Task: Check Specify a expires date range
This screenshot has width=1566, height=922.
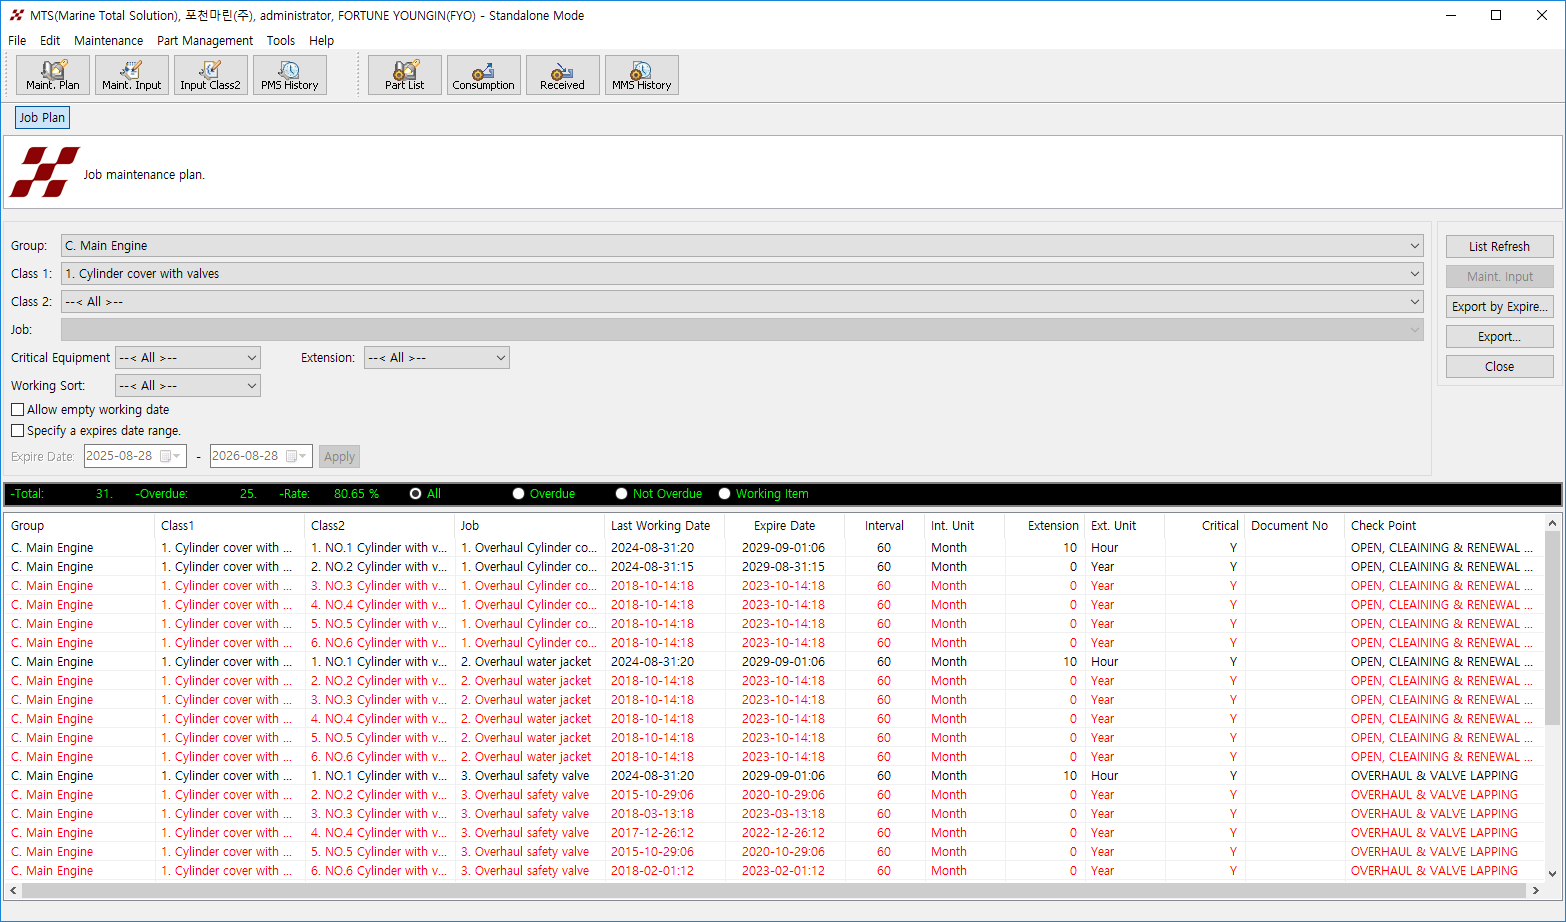Action: click(18, 431)
